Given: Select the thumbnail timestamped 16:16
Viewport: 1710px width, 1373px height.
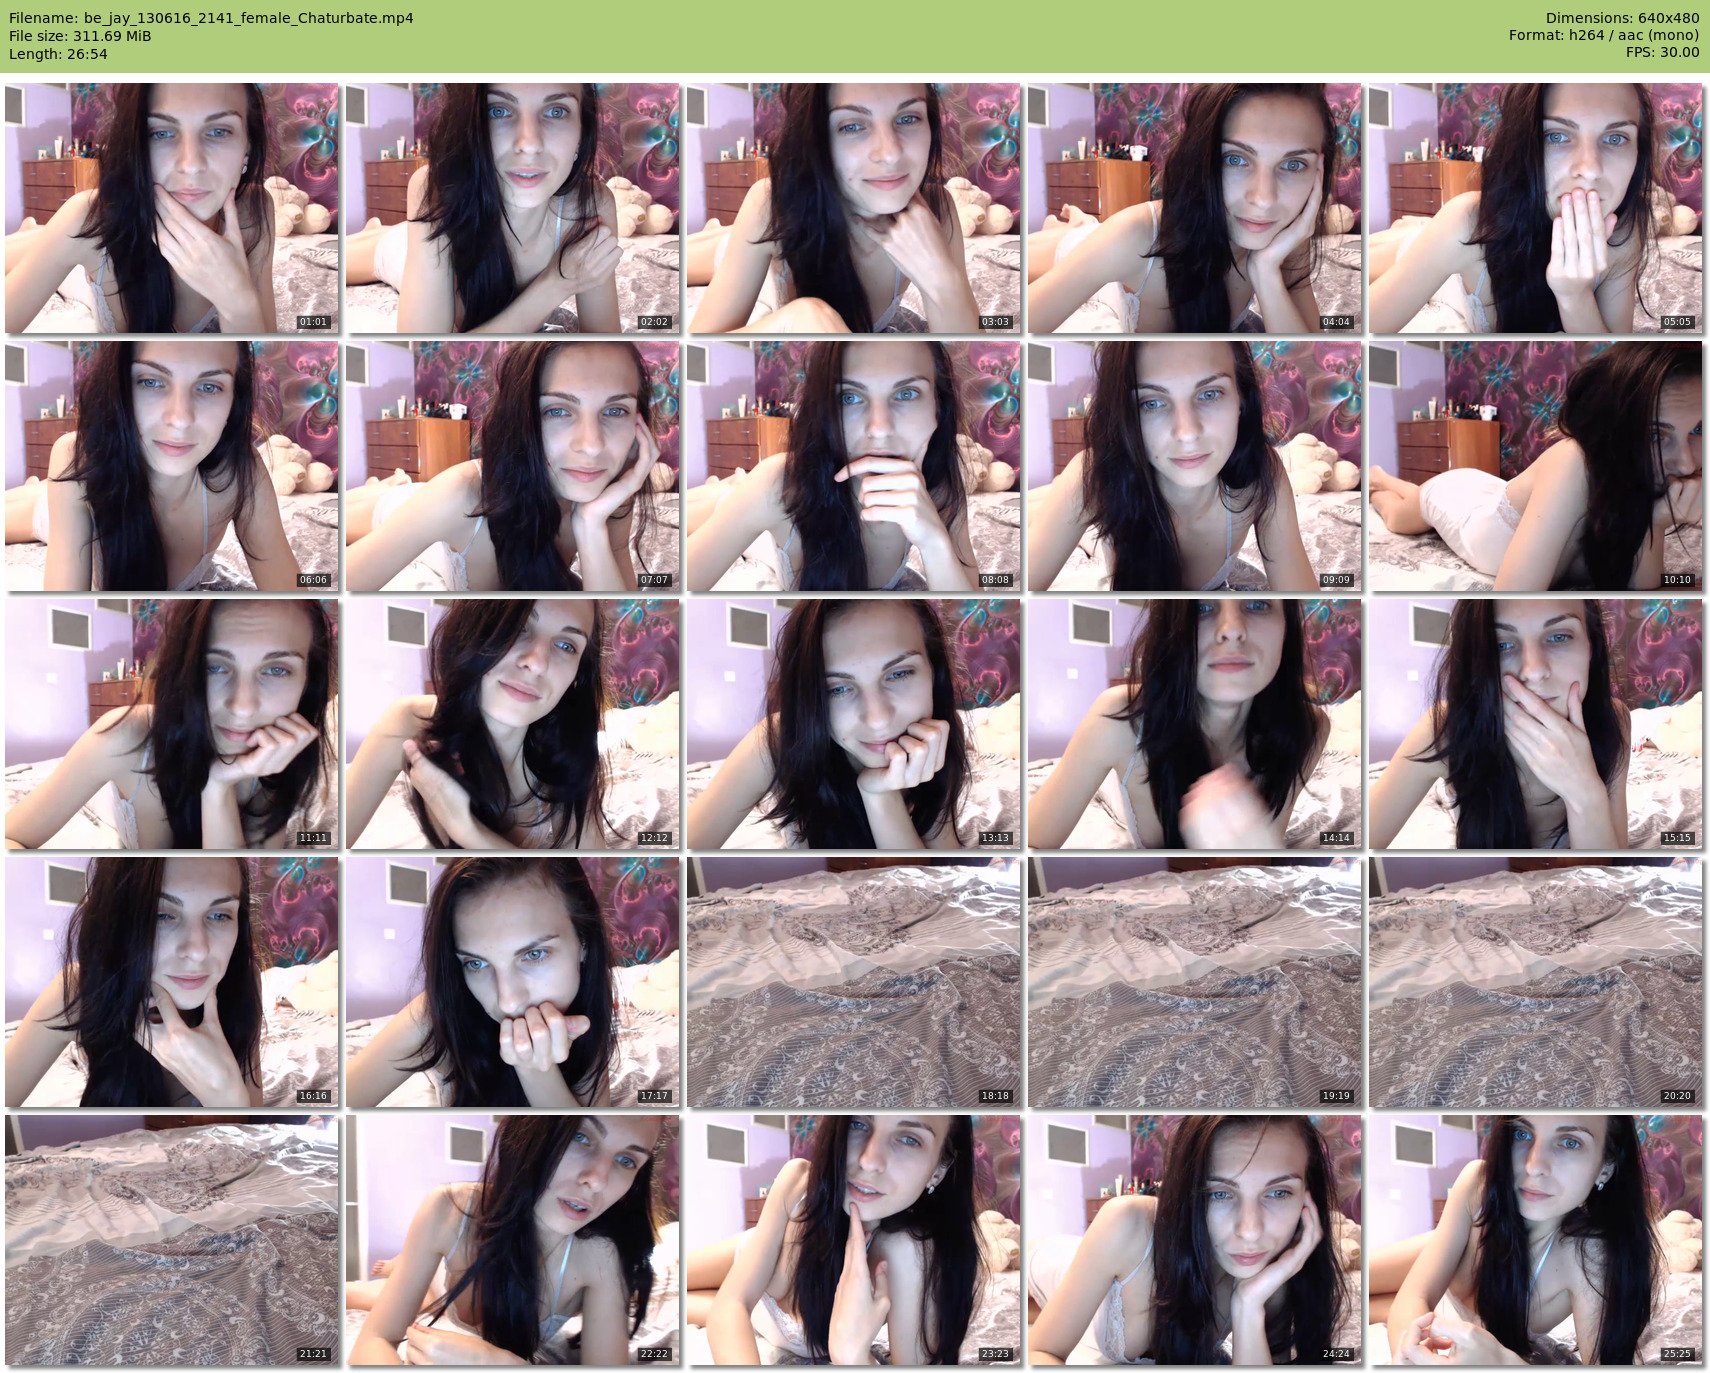Looking at the screenshot, I should pyautogui.click(x=171, y=982).
